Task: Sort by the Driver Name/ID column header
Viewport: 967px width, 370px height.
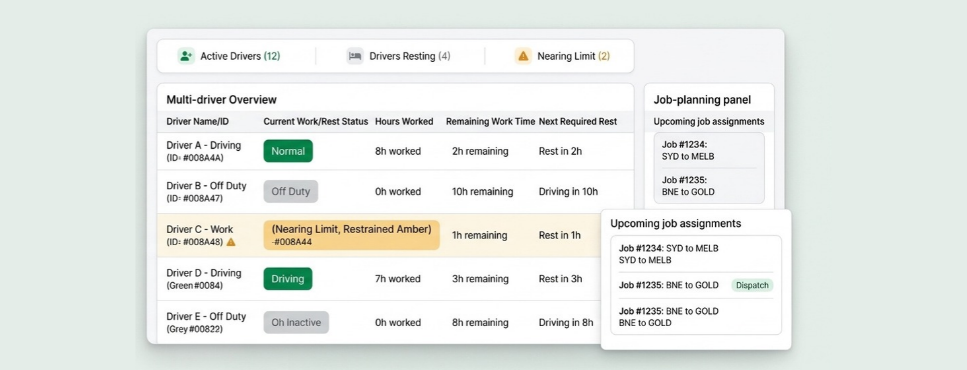Action: coord(197,121)
